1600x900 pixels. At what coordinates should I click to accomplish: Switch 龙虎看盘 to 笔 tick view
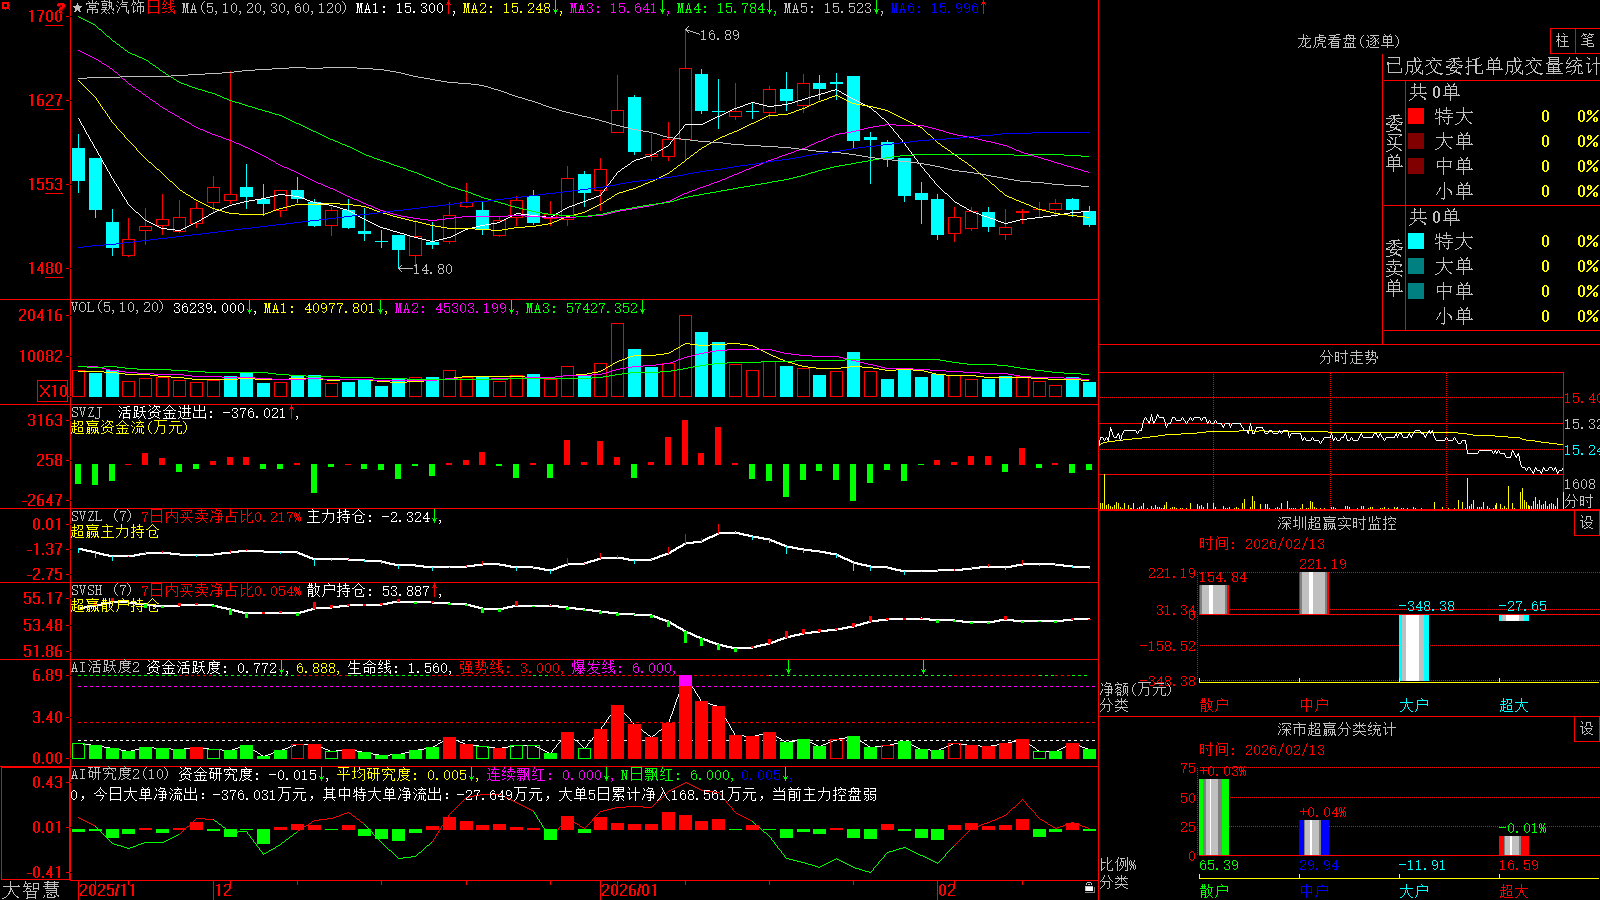click(1588, 40)
